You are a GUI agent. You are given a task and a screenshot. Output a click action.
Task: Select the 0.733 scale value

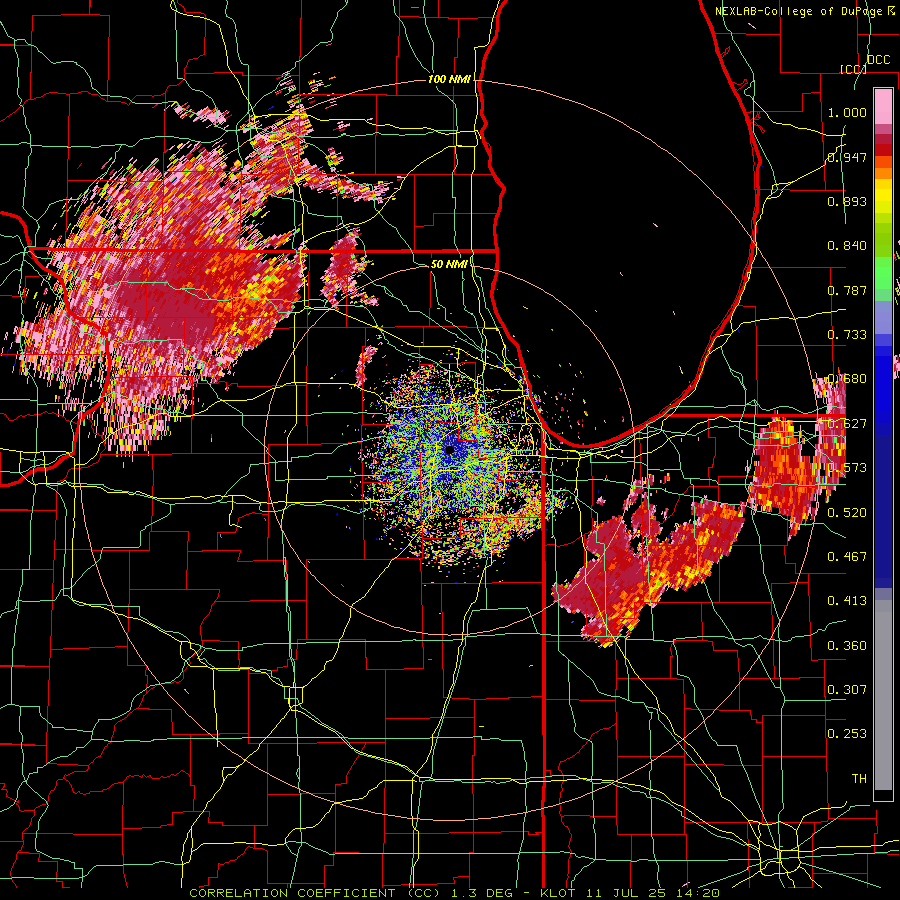click(847, 335)
